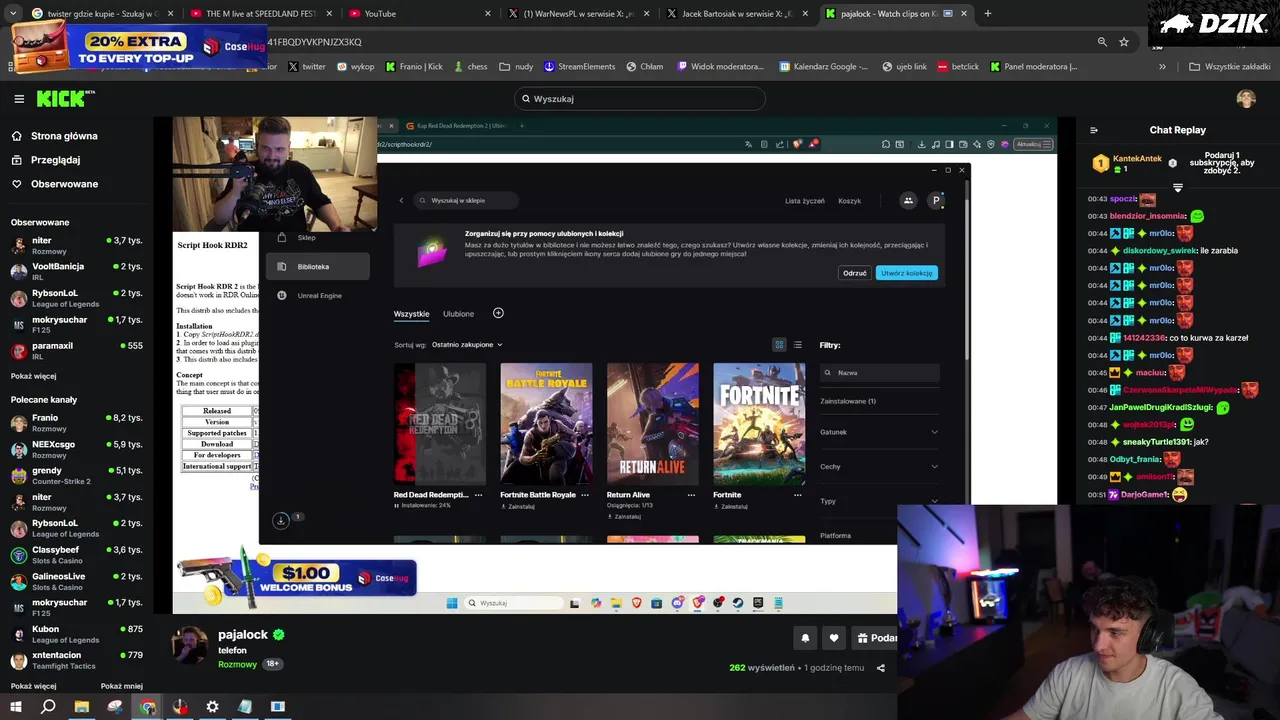Open options menu for Return Alive
Screen dimensions: 1280x720
(691, 495)
